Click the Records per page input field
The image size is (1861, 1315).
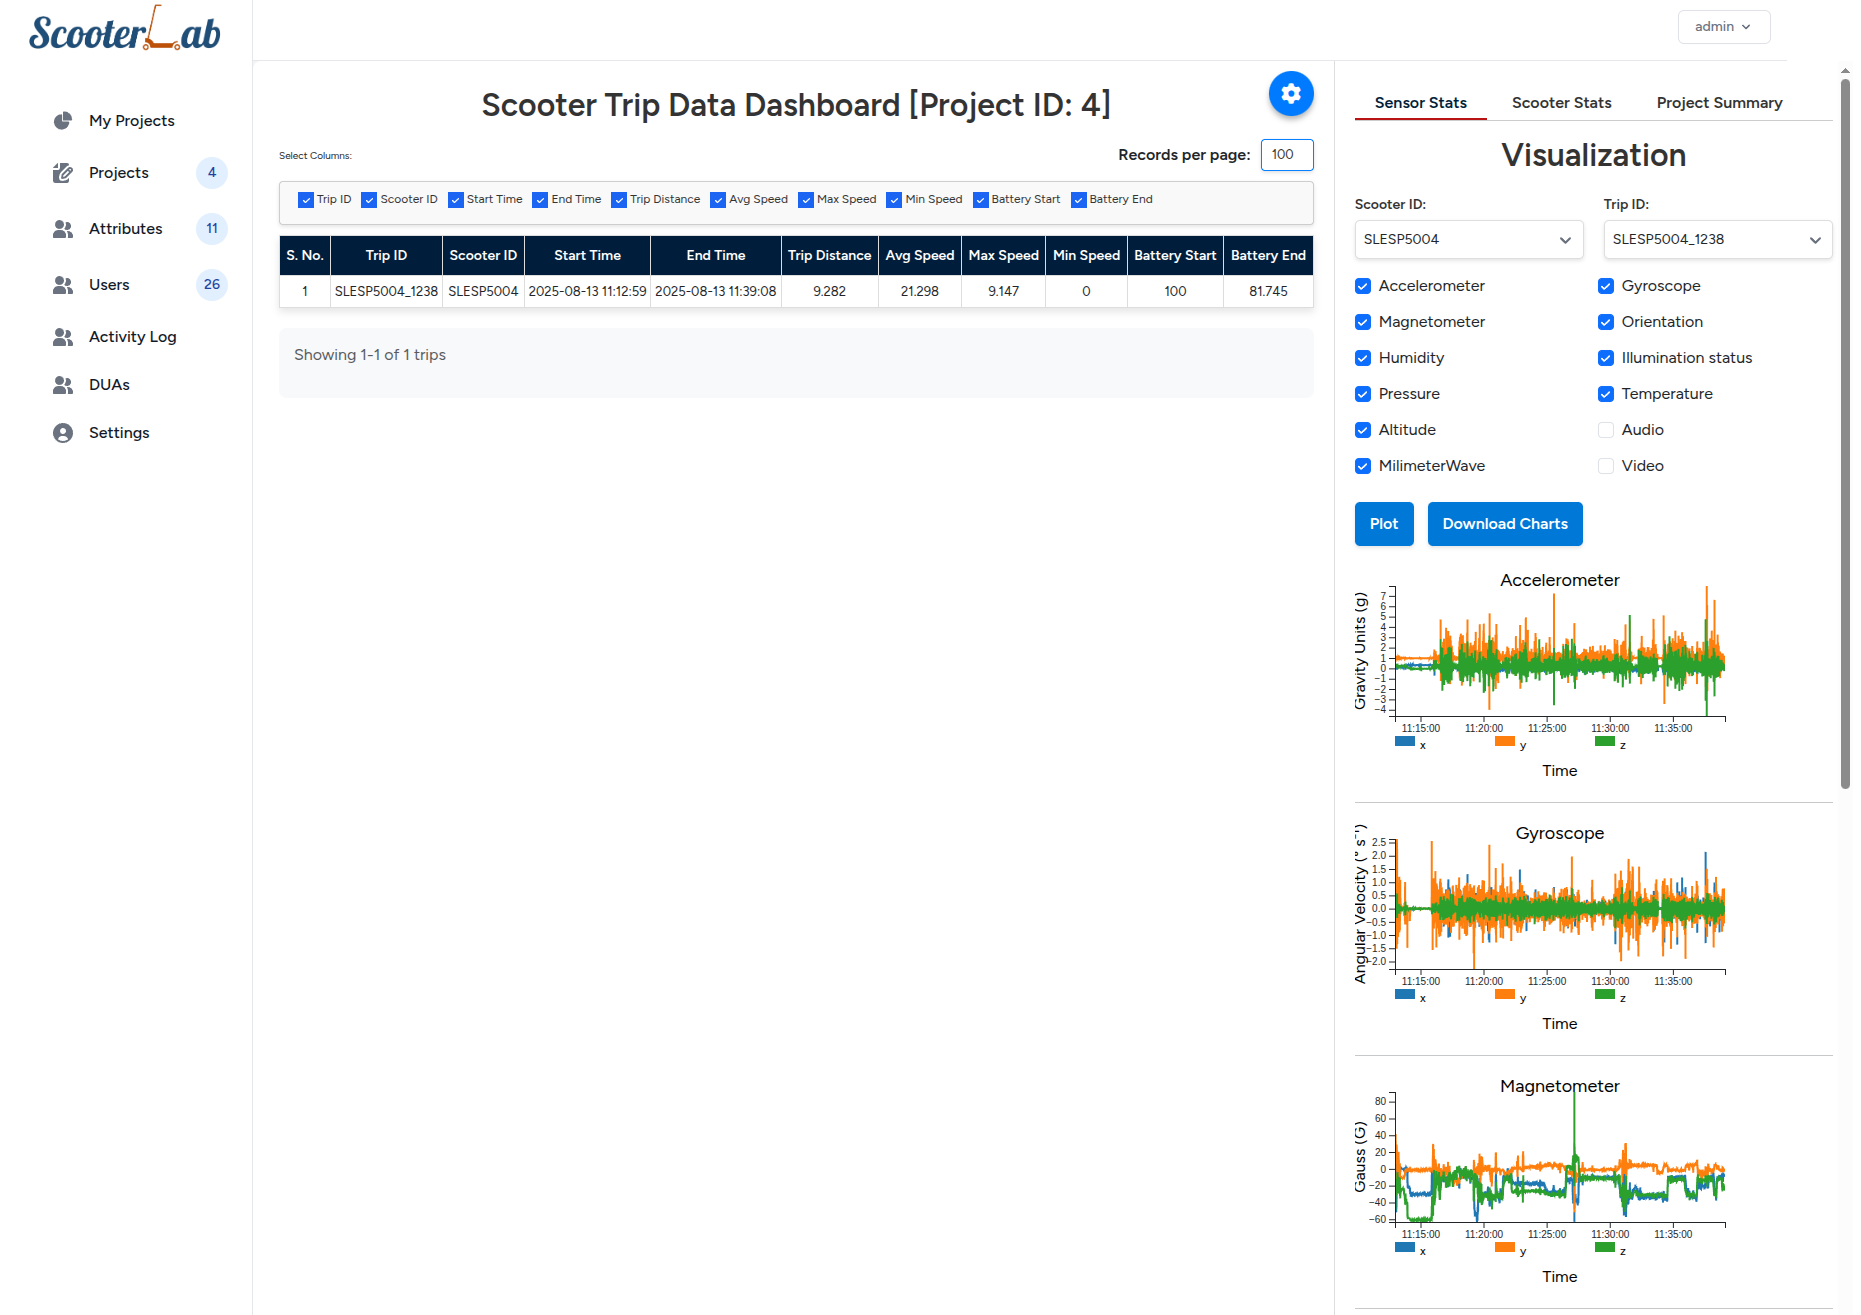pos(1286,155)
